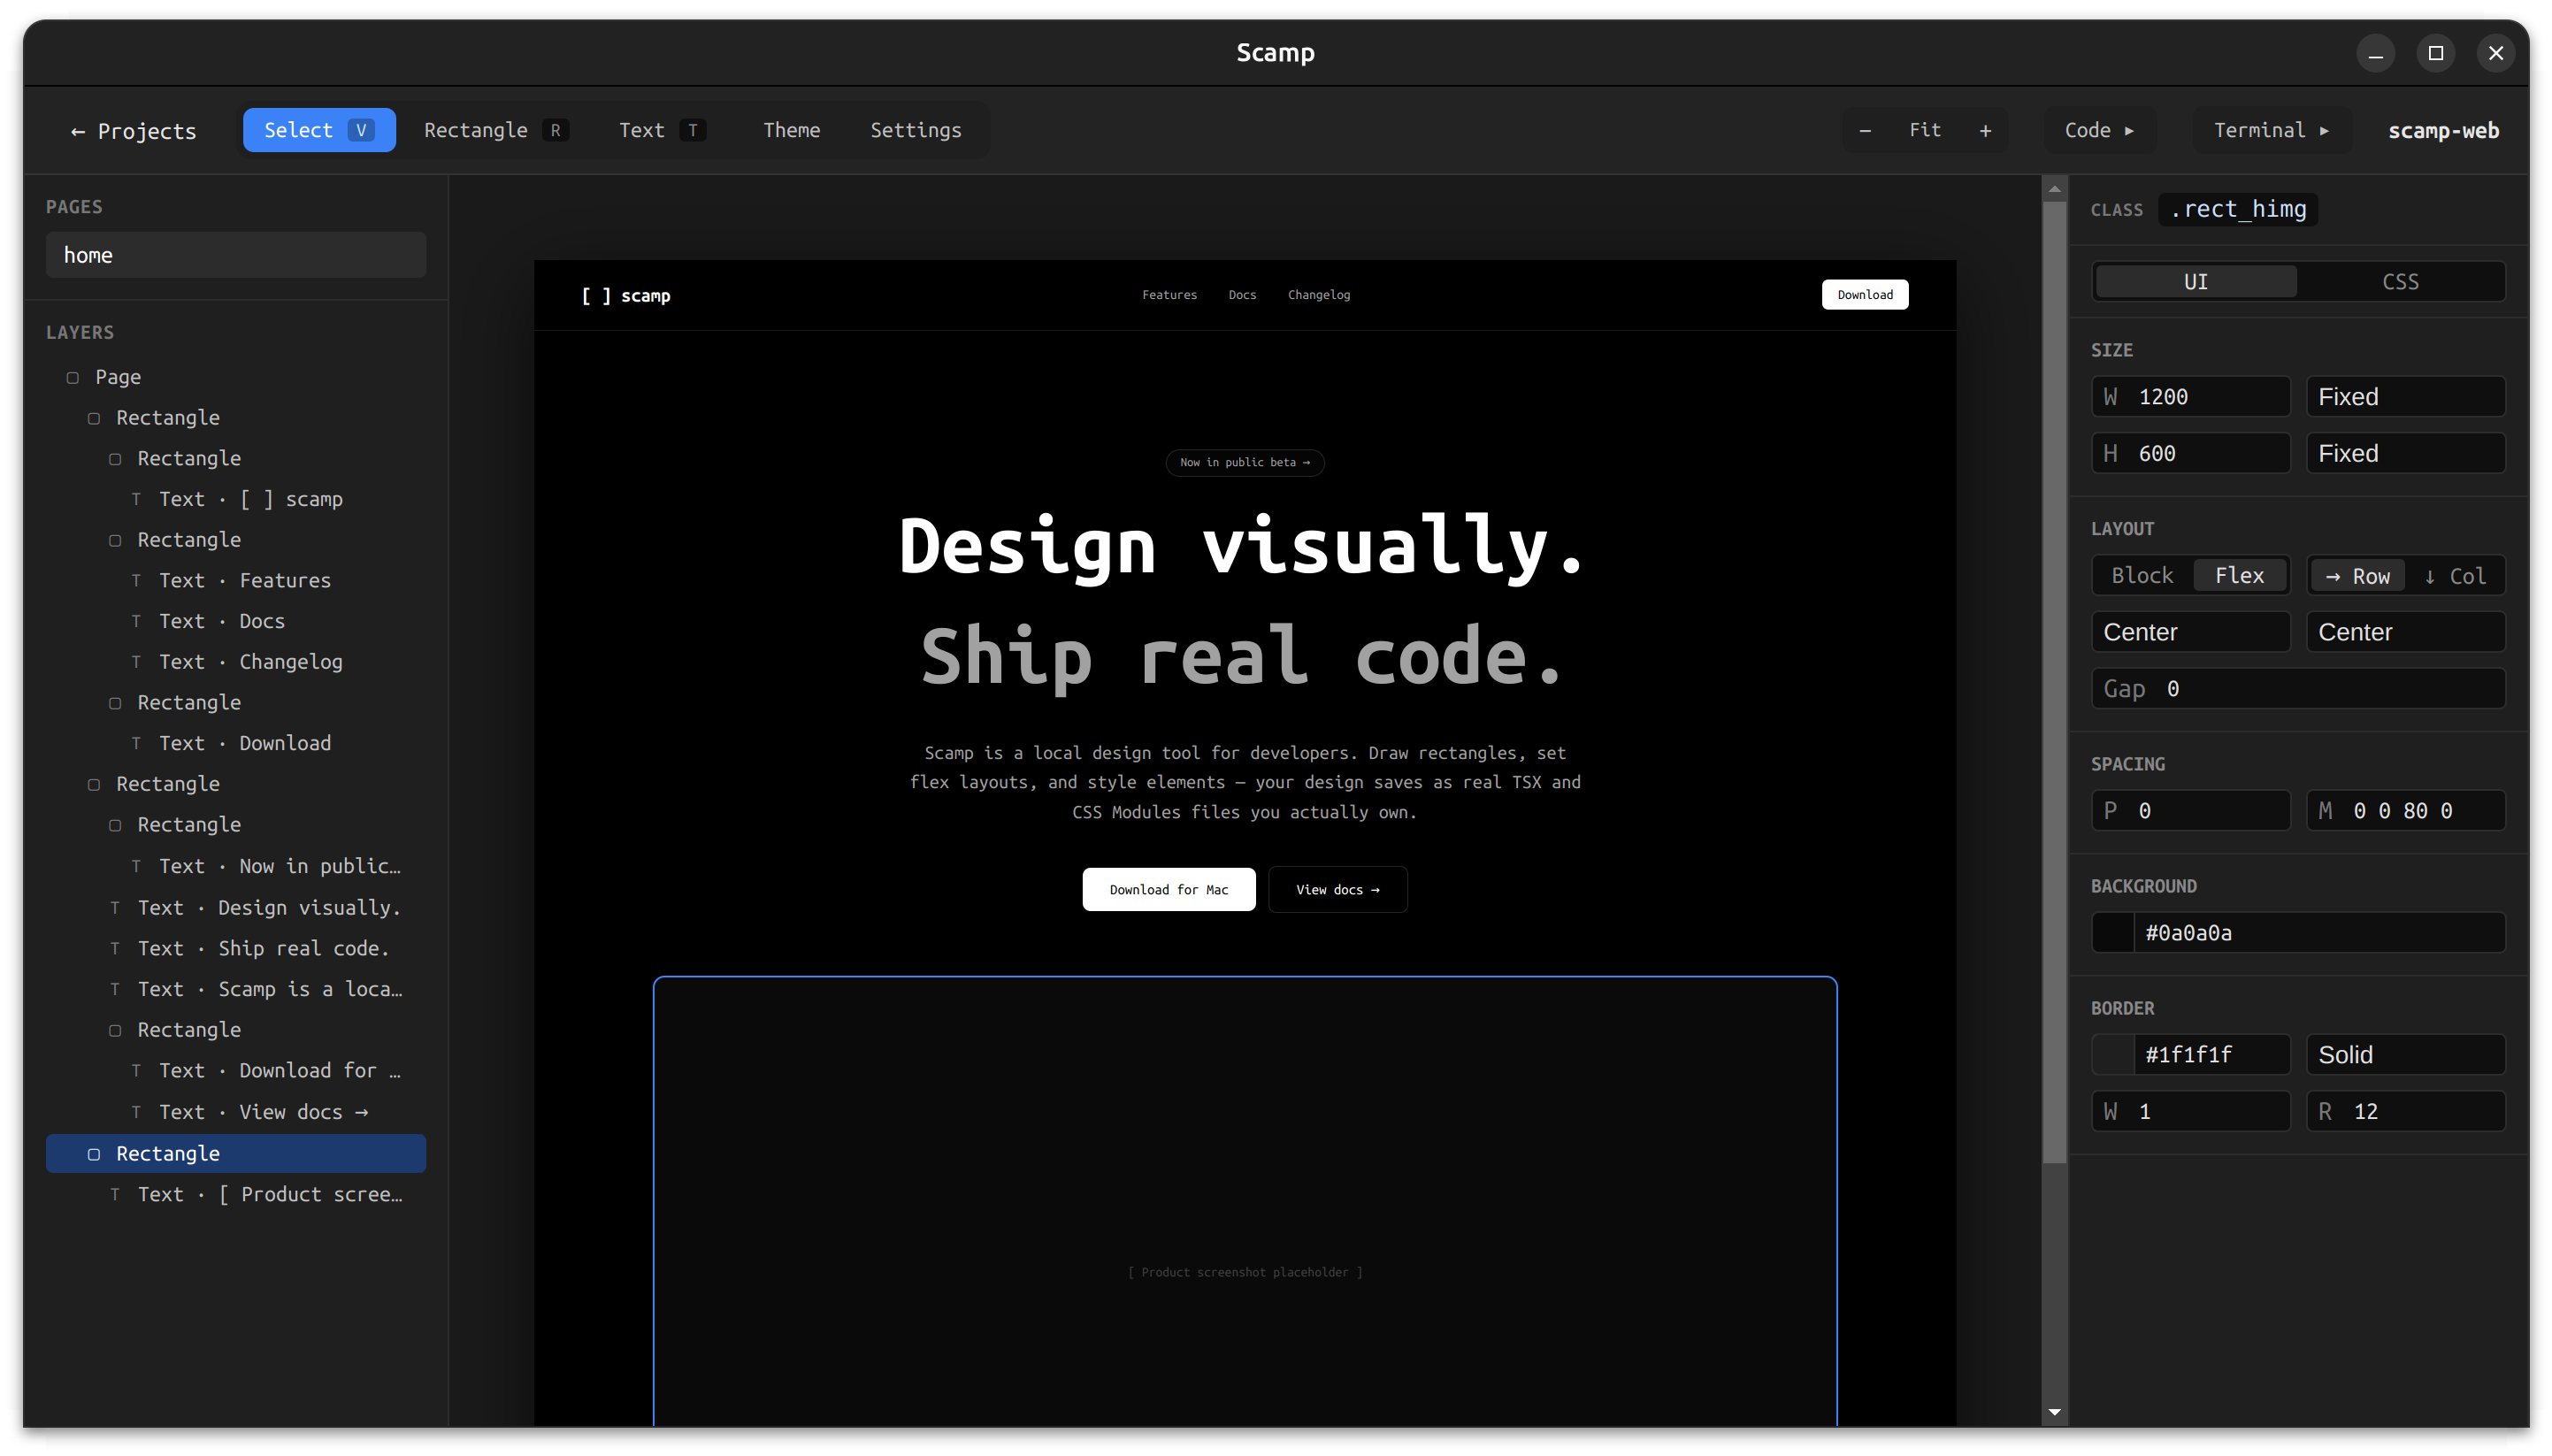
Task: Activate the Rectangle drawing tool
Action: click(x=475, y=129)
